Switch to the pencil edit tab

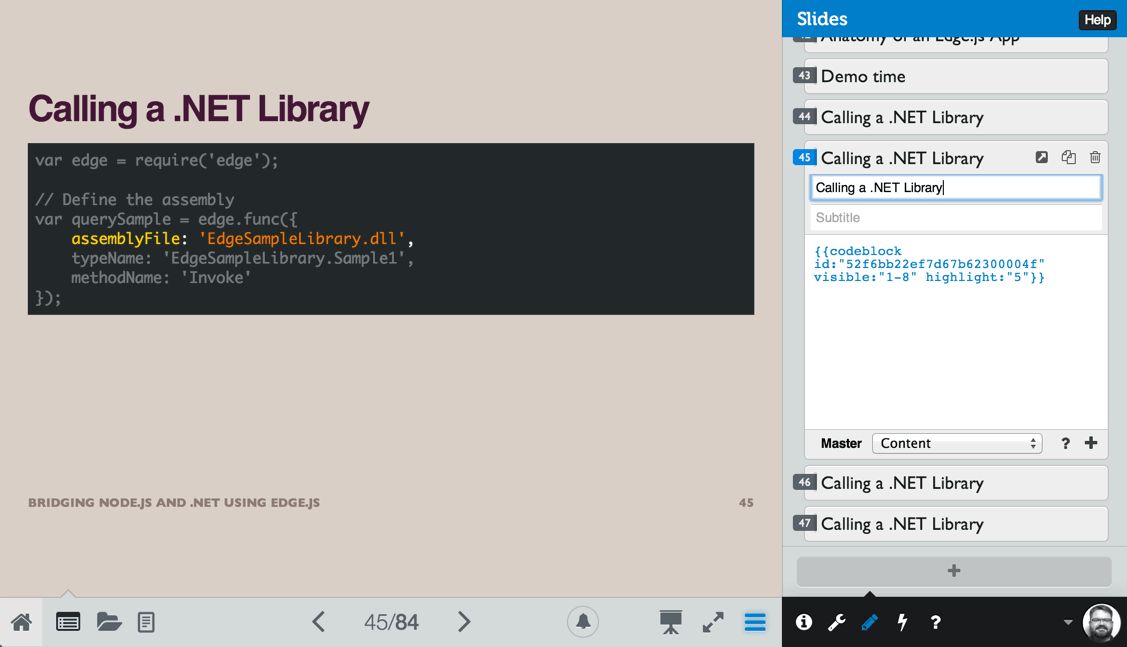pos(869,622)
